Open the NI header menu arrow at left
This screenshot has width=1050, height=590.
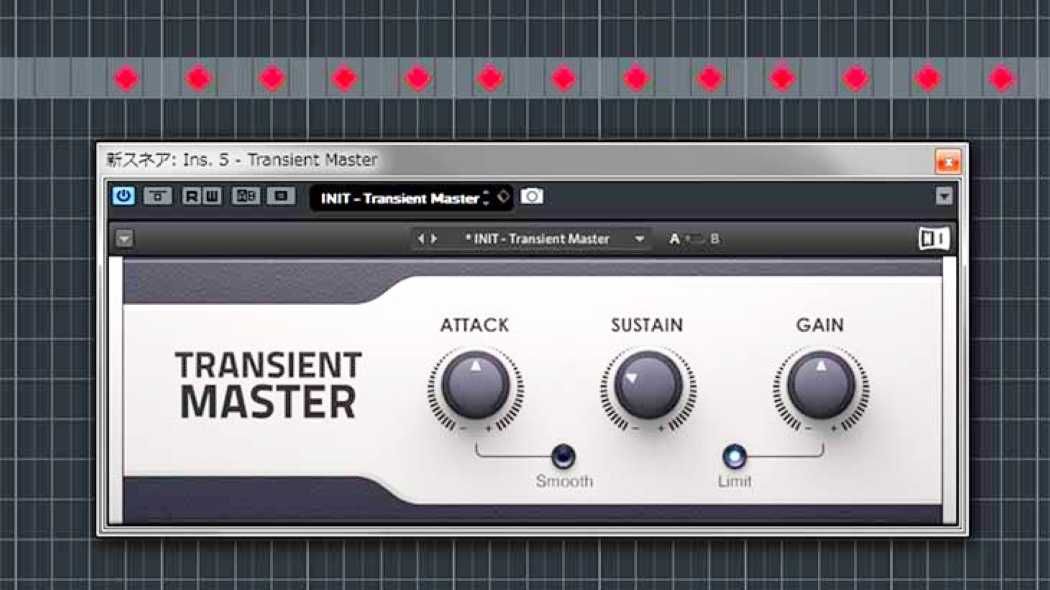click(125, 238)
